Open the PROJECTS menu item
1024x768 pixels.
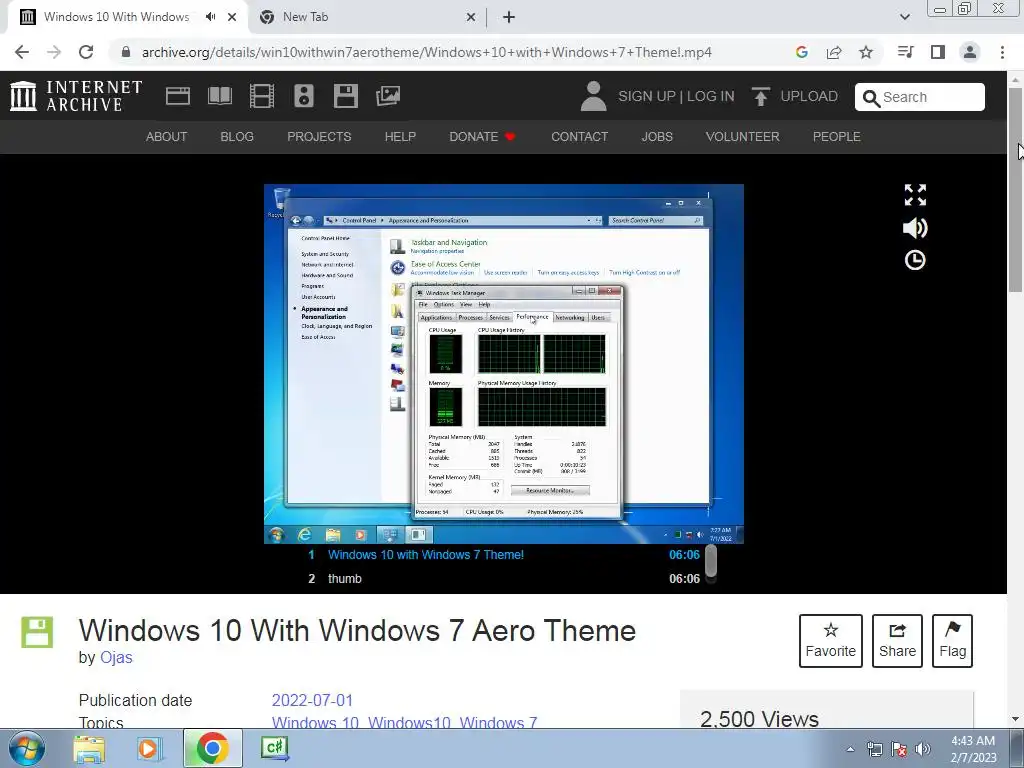(x=319, y=136)
